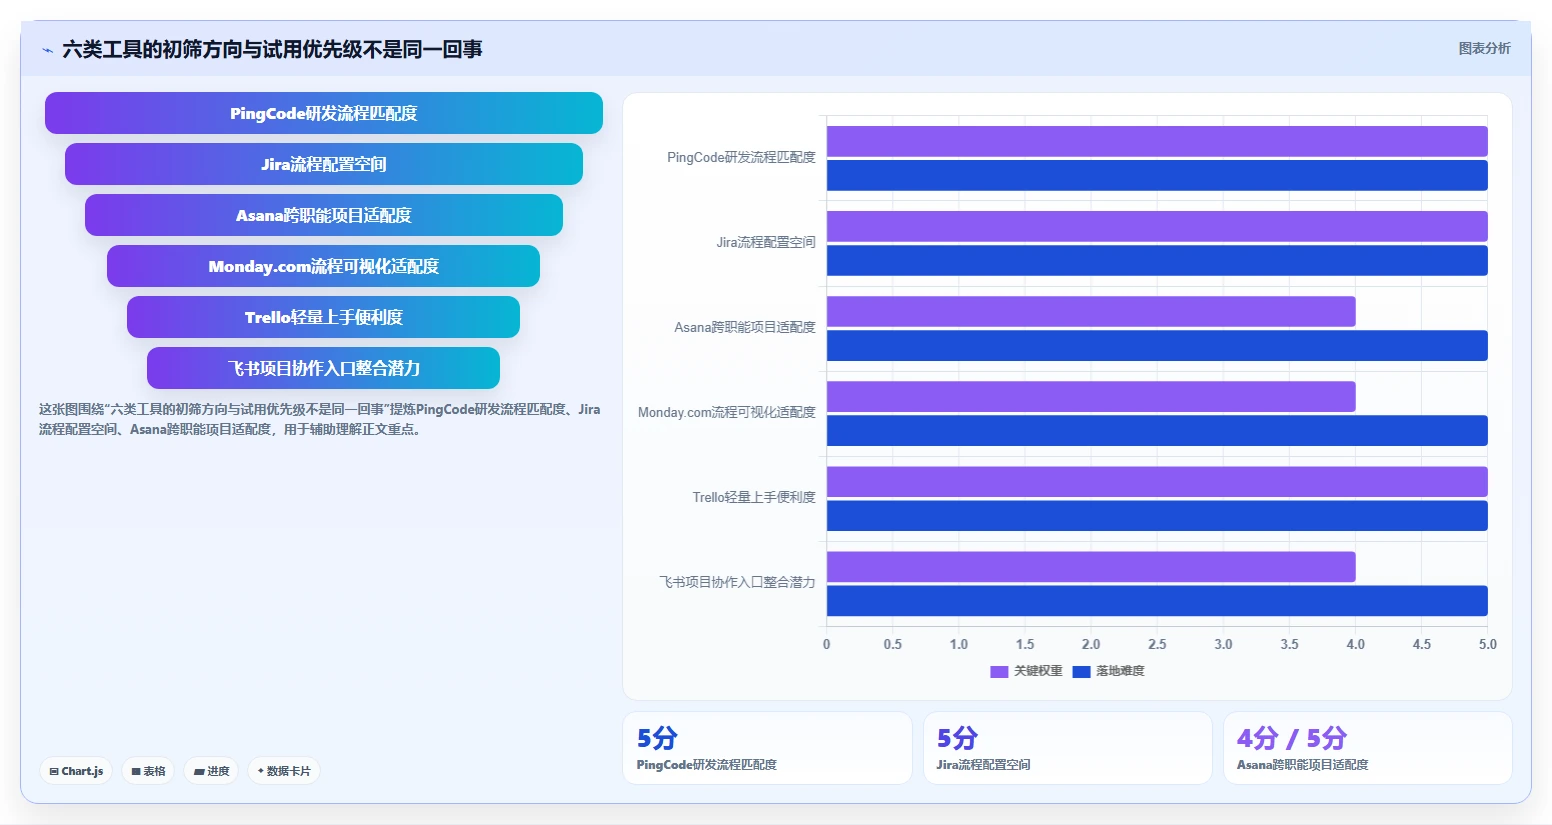Open the 4分 / 5分 Asana data card
1552x825 pixels.
(1367, 748)
